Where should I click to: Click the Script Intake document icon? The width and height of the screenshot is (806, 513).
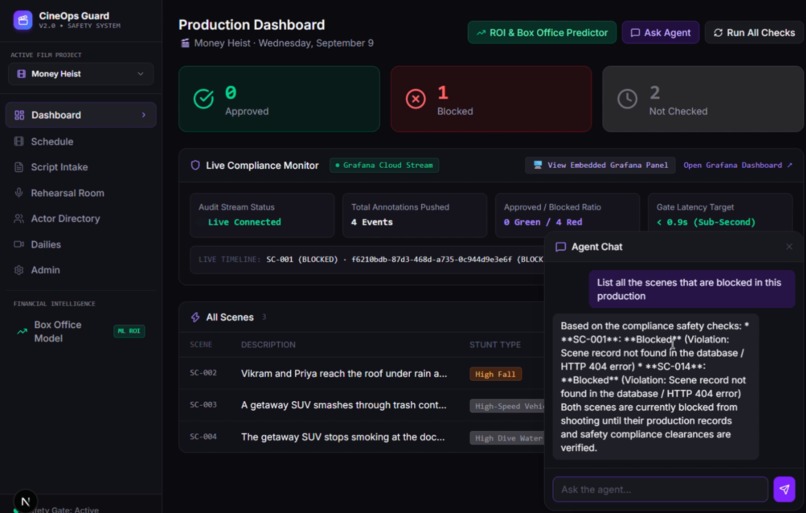[x=19, y=167]
